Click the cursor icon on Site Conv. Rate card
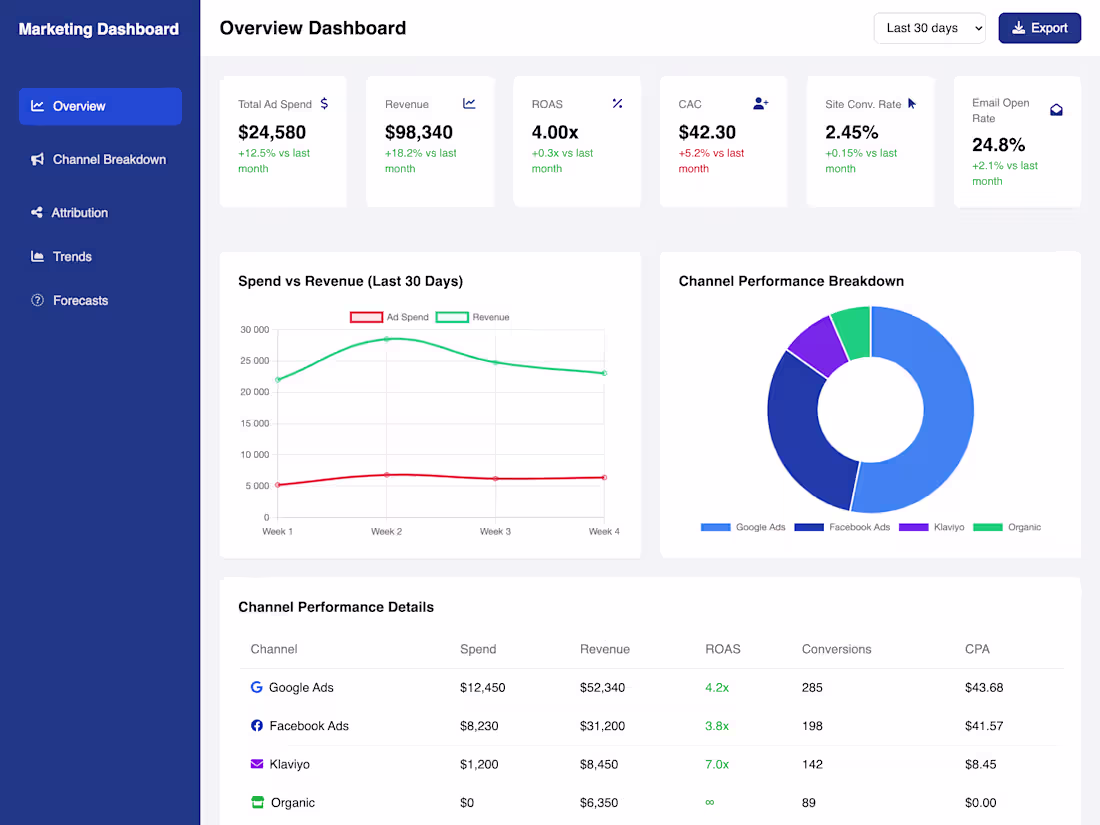Screen dimensions: 1100x825 [910, 103]
